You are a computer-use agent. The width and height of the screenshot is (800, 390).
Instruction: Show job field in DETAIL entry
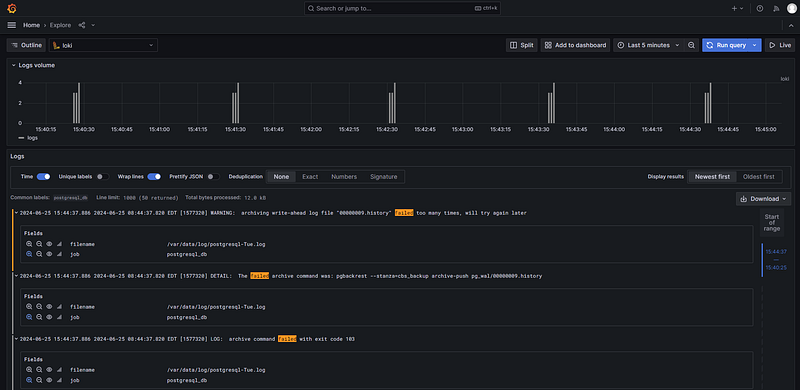click(x=49, y=317)
